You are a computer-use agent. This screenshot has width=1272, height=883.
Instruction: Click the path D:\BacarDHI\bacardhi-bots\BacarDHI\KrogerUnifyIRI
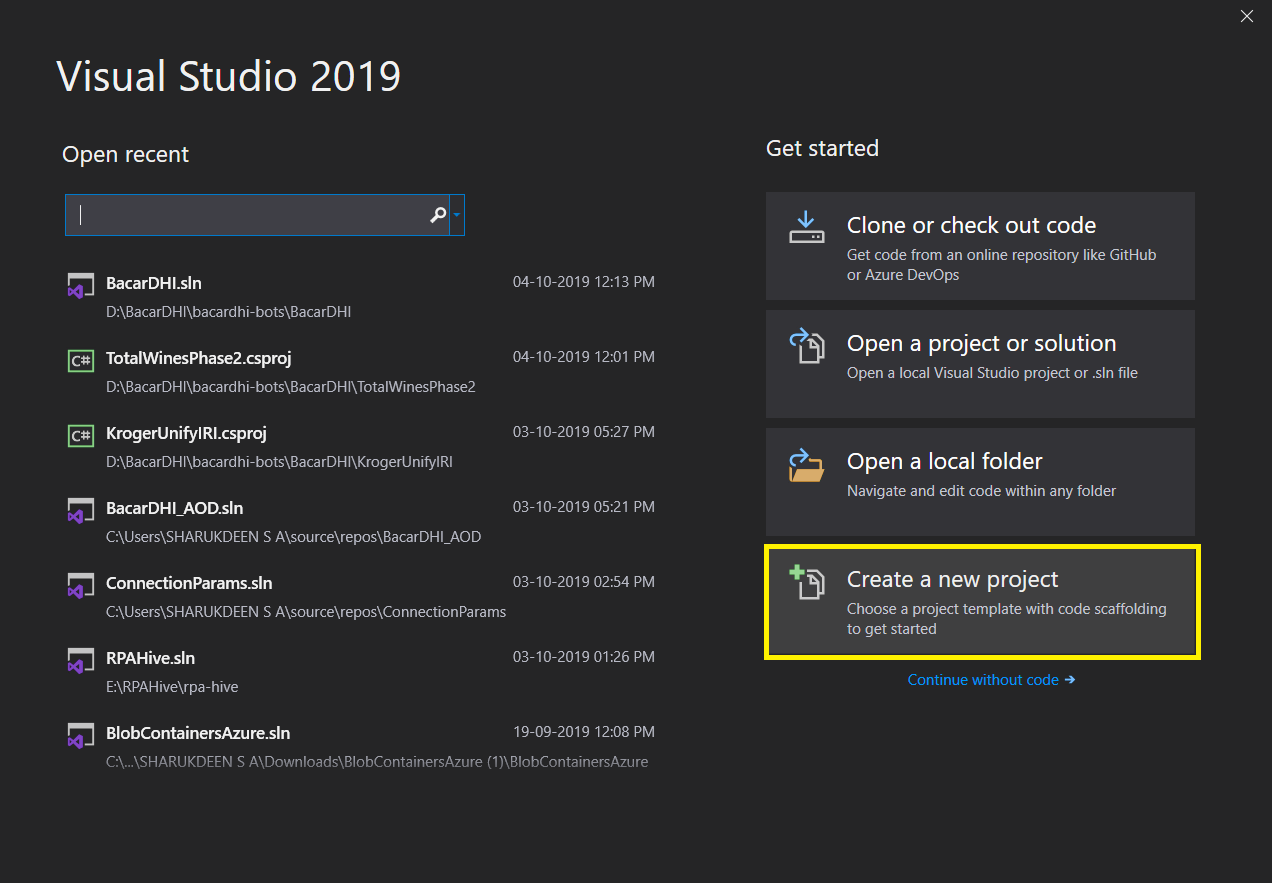[x=280, y=462]
